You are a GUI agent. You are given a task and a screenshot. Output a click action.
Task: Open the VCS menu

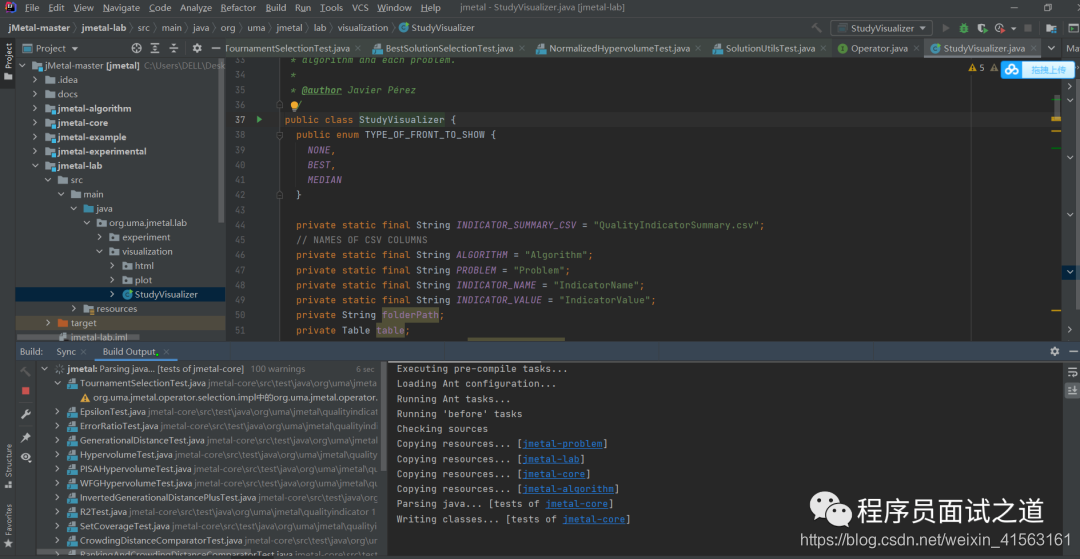pos(360,8)
